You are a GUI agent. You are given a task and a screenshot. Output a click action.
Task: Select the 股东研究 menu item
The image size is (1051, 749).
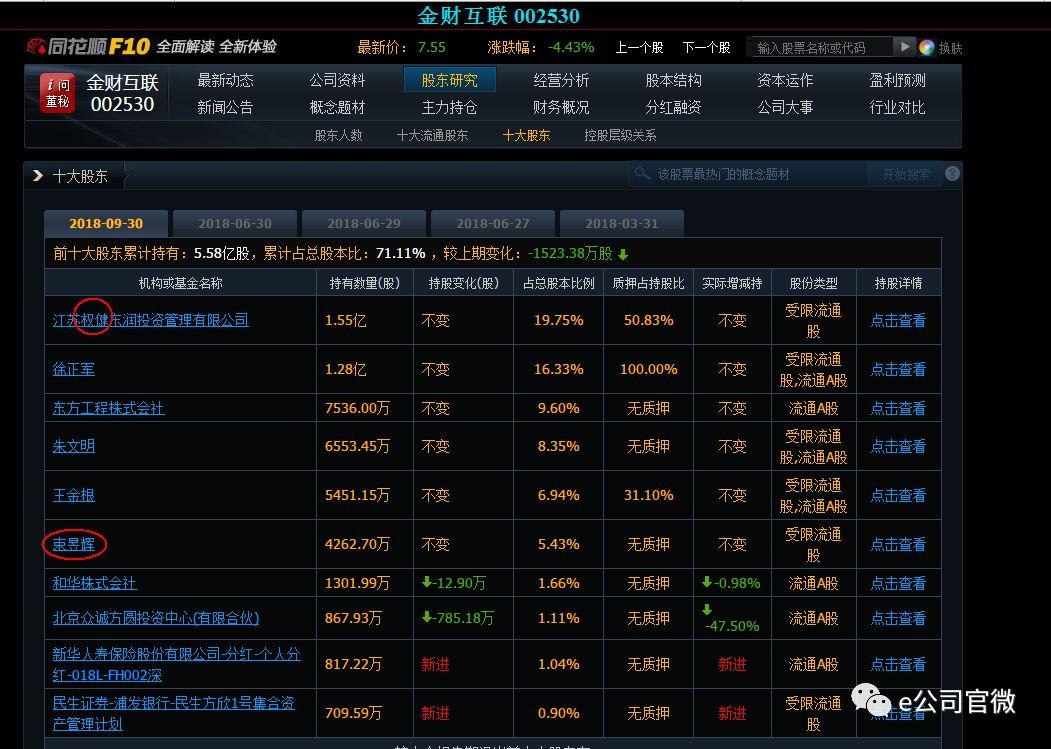point(449,80)
